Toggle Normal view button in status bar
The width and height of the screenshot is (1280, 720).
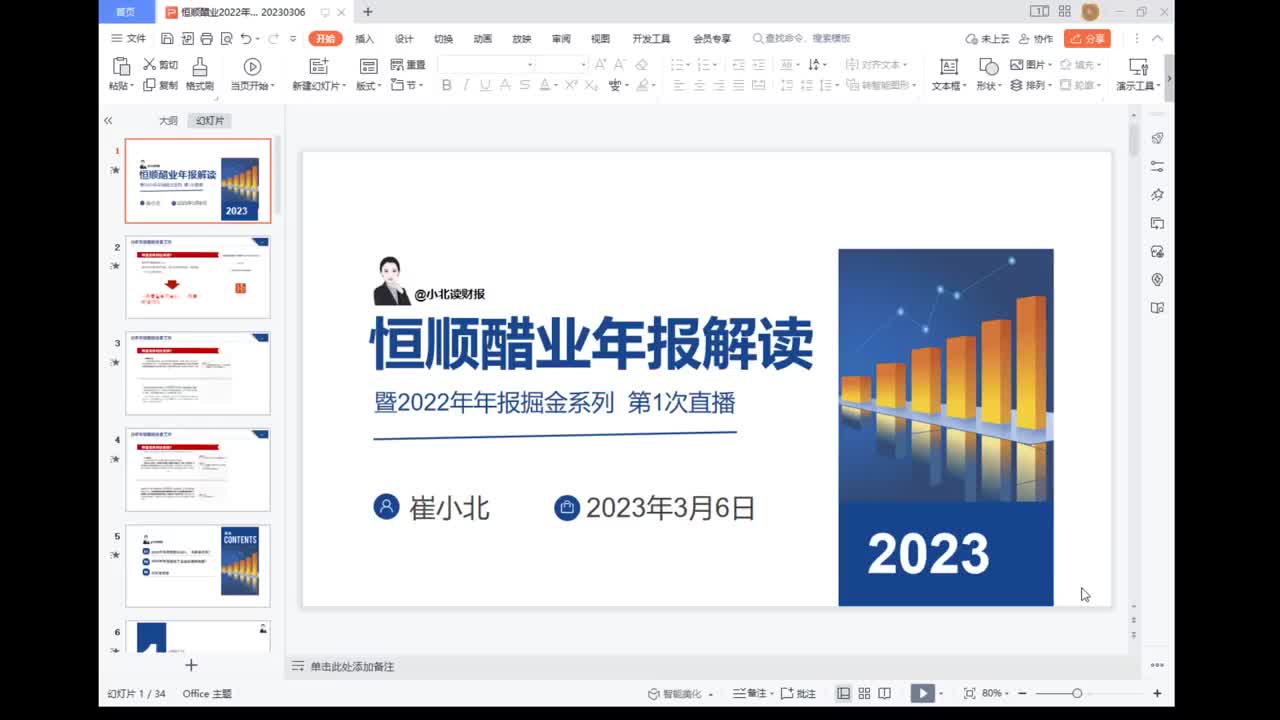pyautogui.click(x=843, y=693)
